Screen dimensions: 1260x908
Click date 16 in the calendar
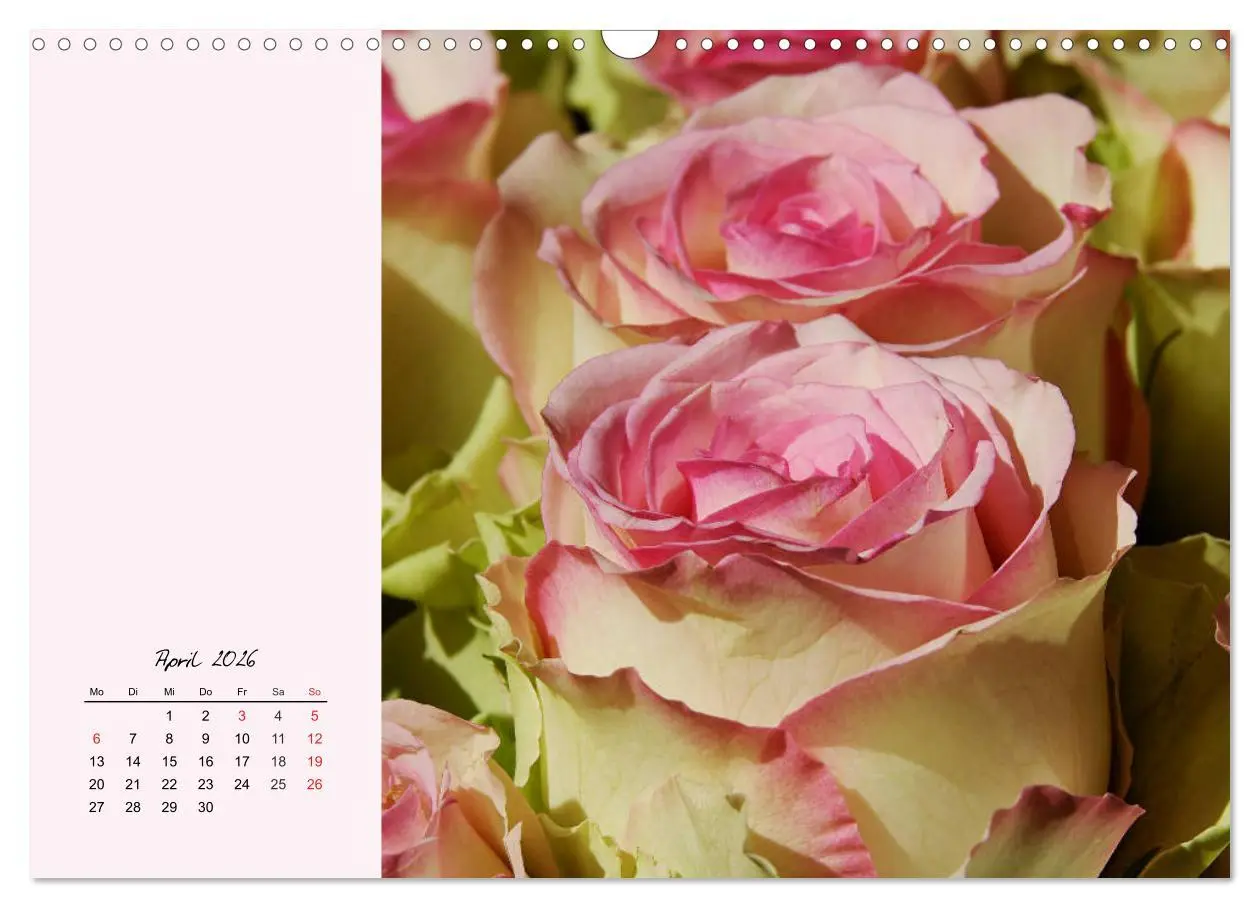(x=206, y=762)
